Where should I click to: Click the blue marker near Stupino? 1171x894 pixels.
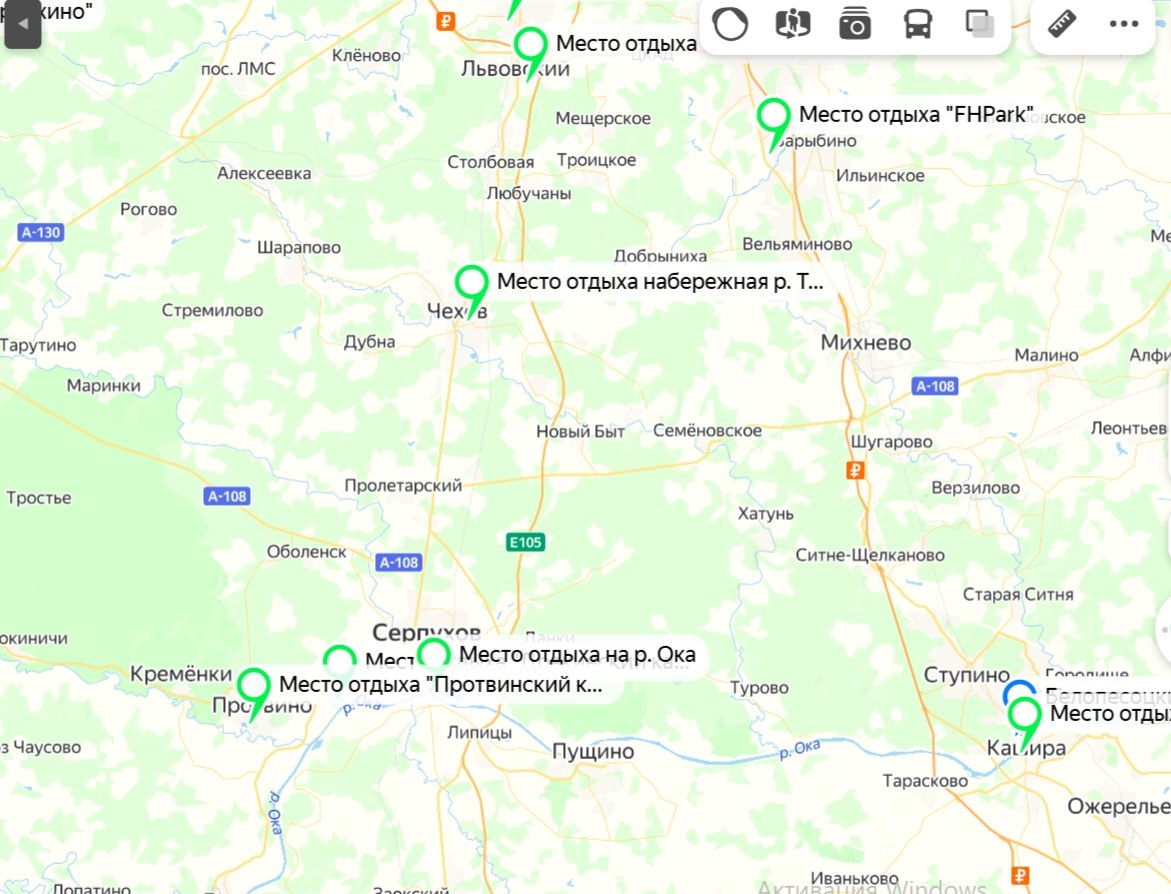pos(1019,689)
